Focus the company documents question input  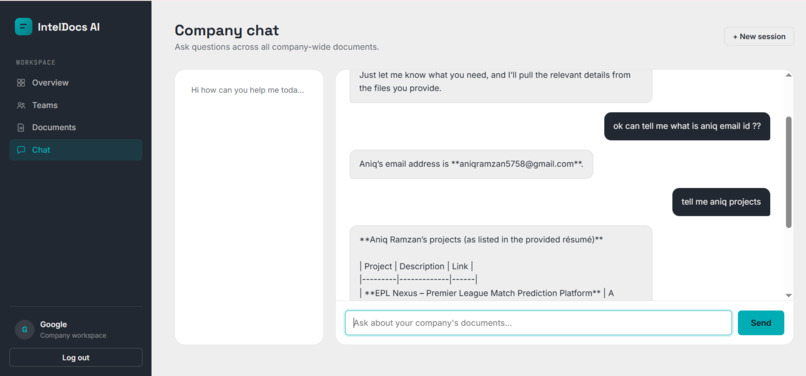[x=538, y=323]
